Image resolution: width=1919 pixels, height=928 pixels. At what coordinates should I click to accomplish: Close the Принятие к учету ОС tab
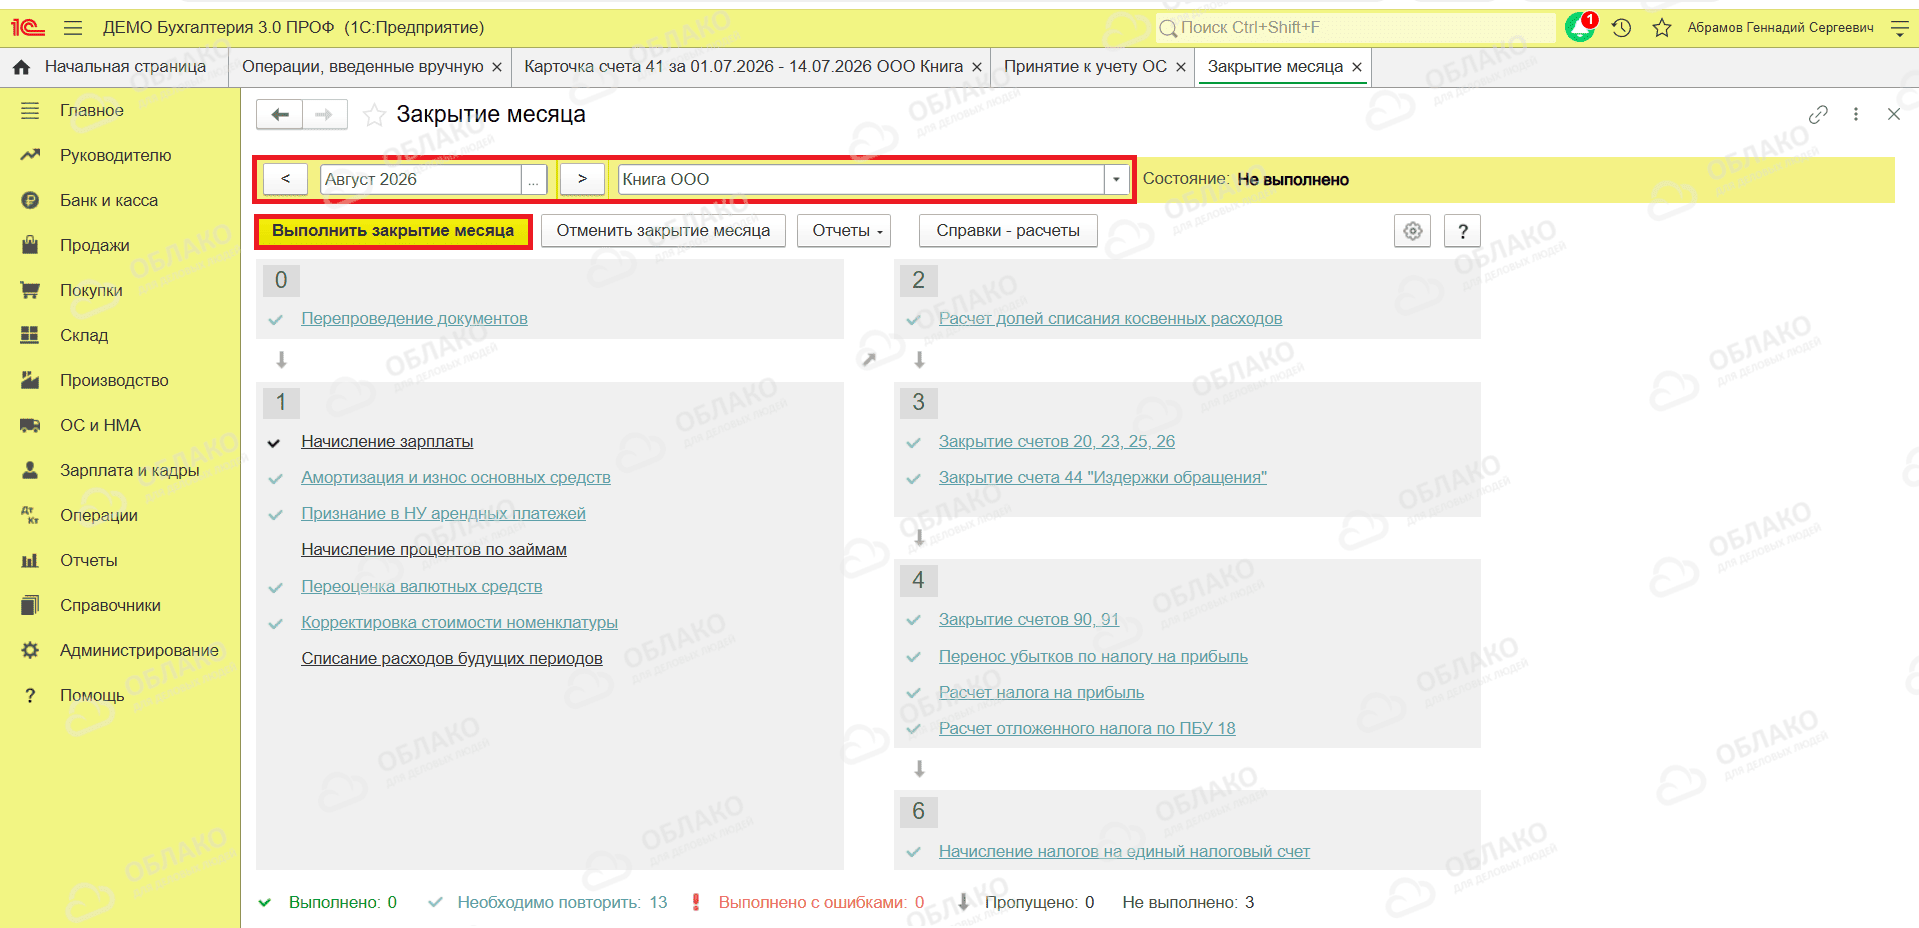(x=1181, y=67)
